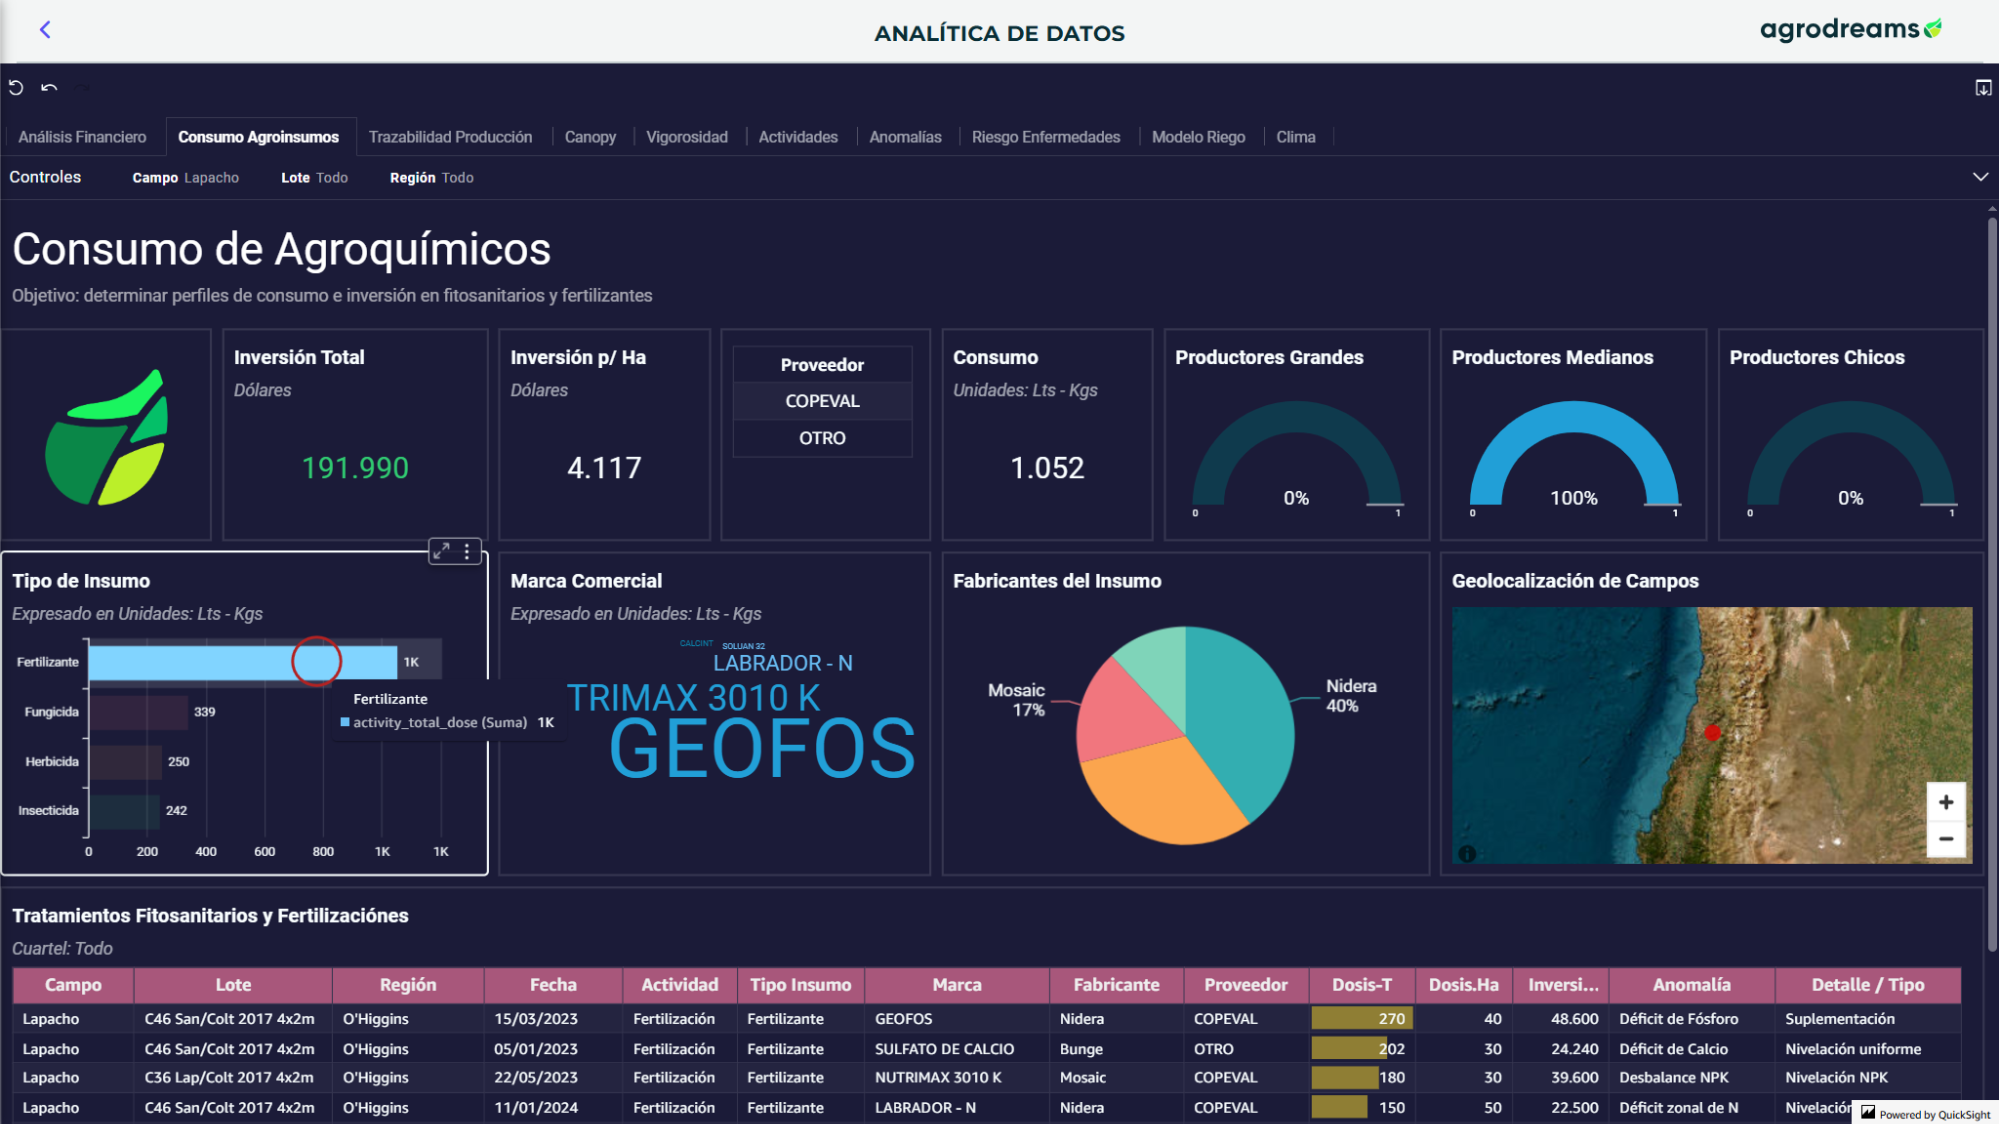Switch to Riesgo Enfermedades tab
Image resolution: width=1999 pixels, height=1125 pixels.
click(x=1046, y=137)
